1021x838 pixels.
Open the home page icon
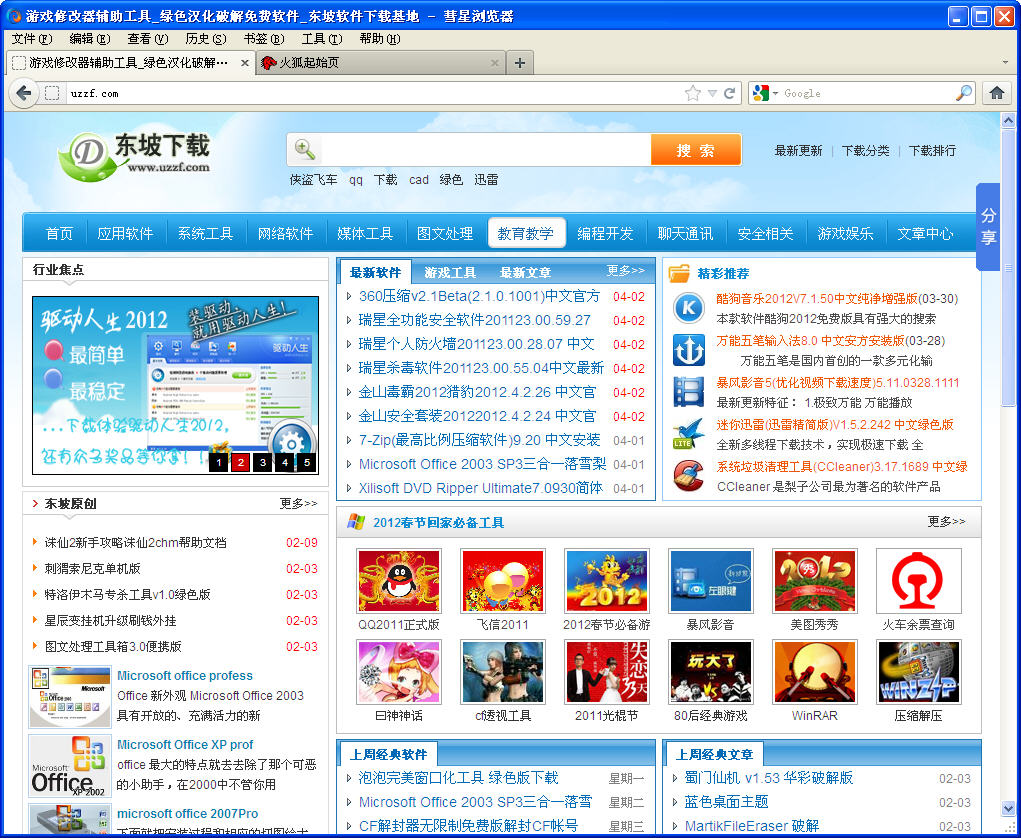click(x=996, y=93)
